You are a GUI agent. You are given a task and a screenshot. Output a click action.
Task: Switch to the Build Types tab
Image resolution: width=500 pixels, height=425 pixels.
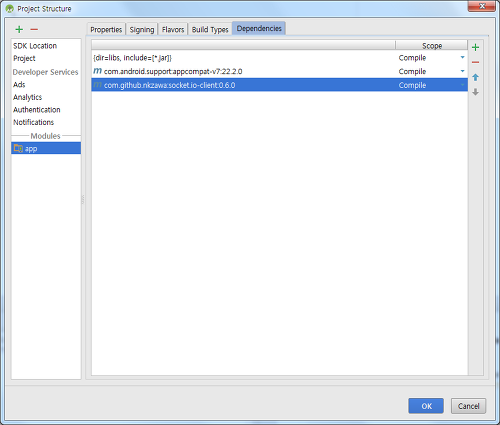click(210, 29)
